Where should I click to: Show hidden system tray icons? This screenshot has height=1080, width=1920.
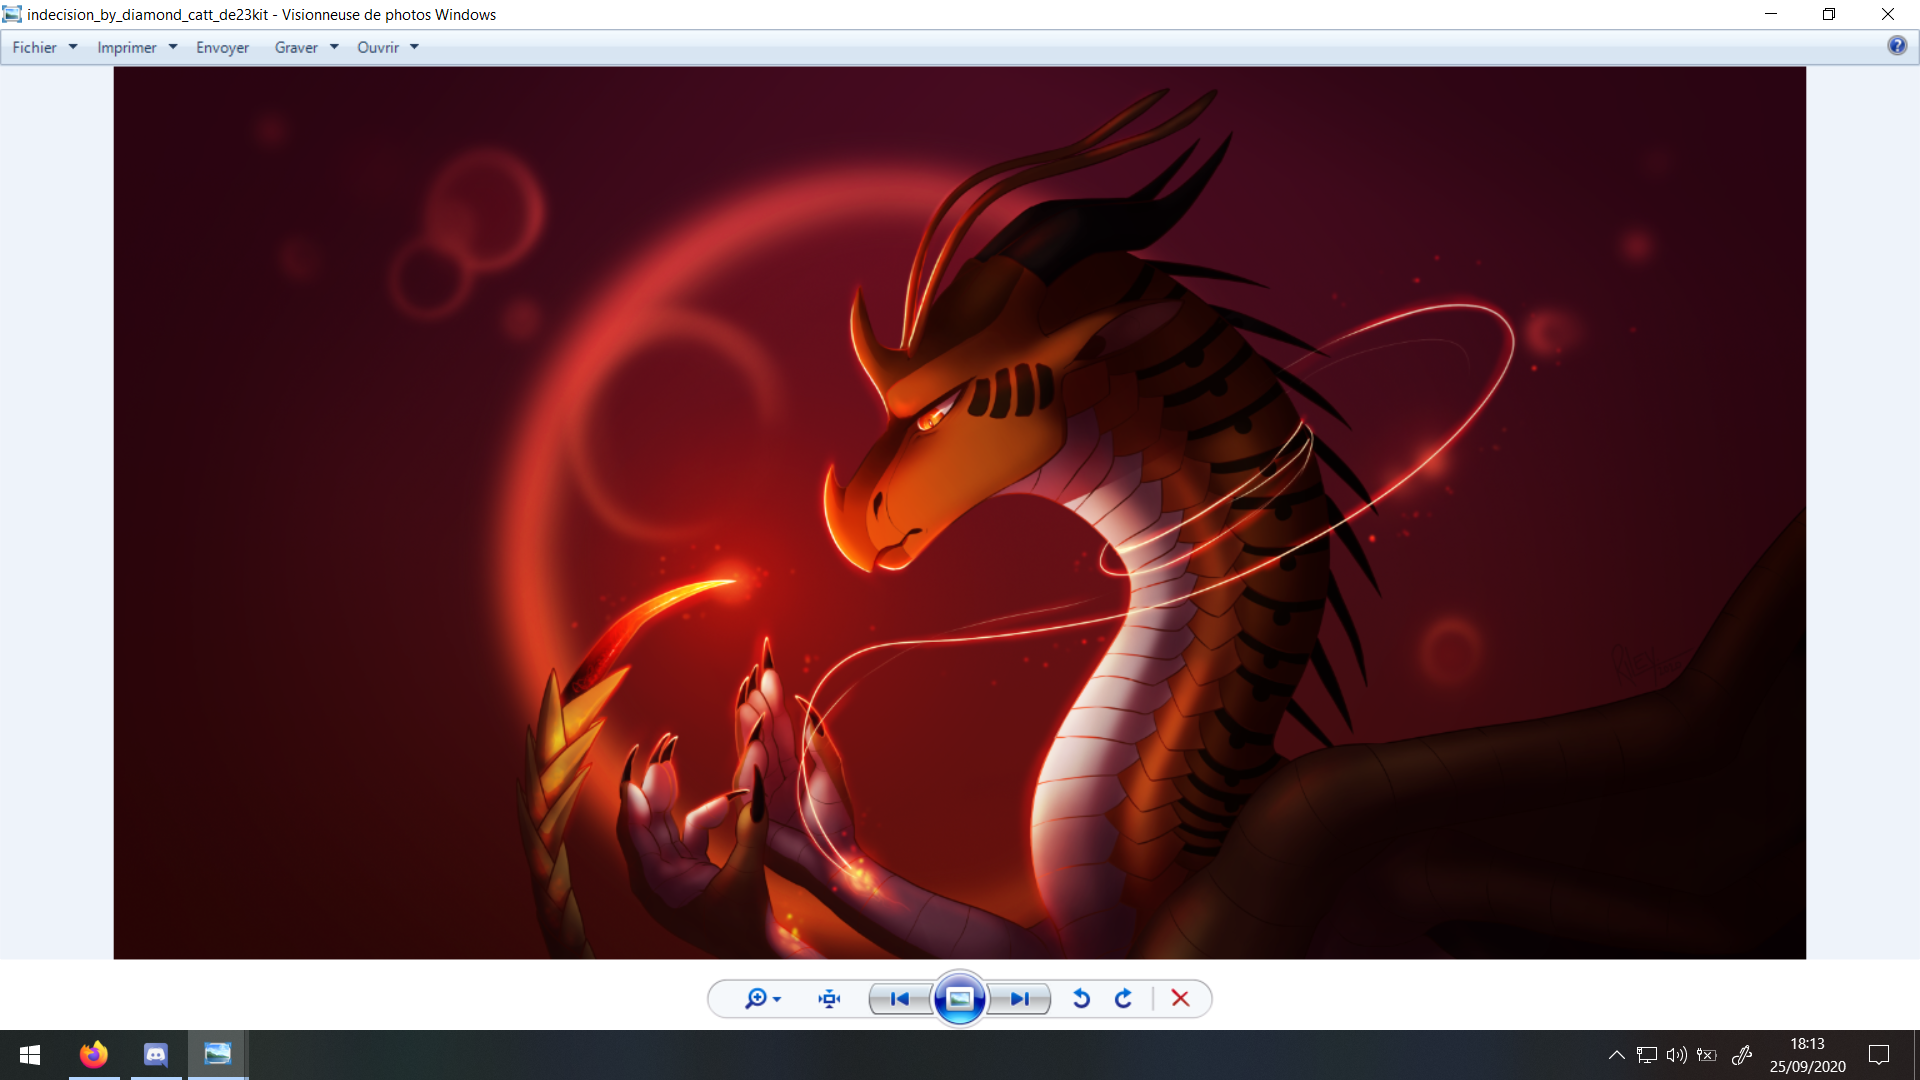point(1616,1054)
